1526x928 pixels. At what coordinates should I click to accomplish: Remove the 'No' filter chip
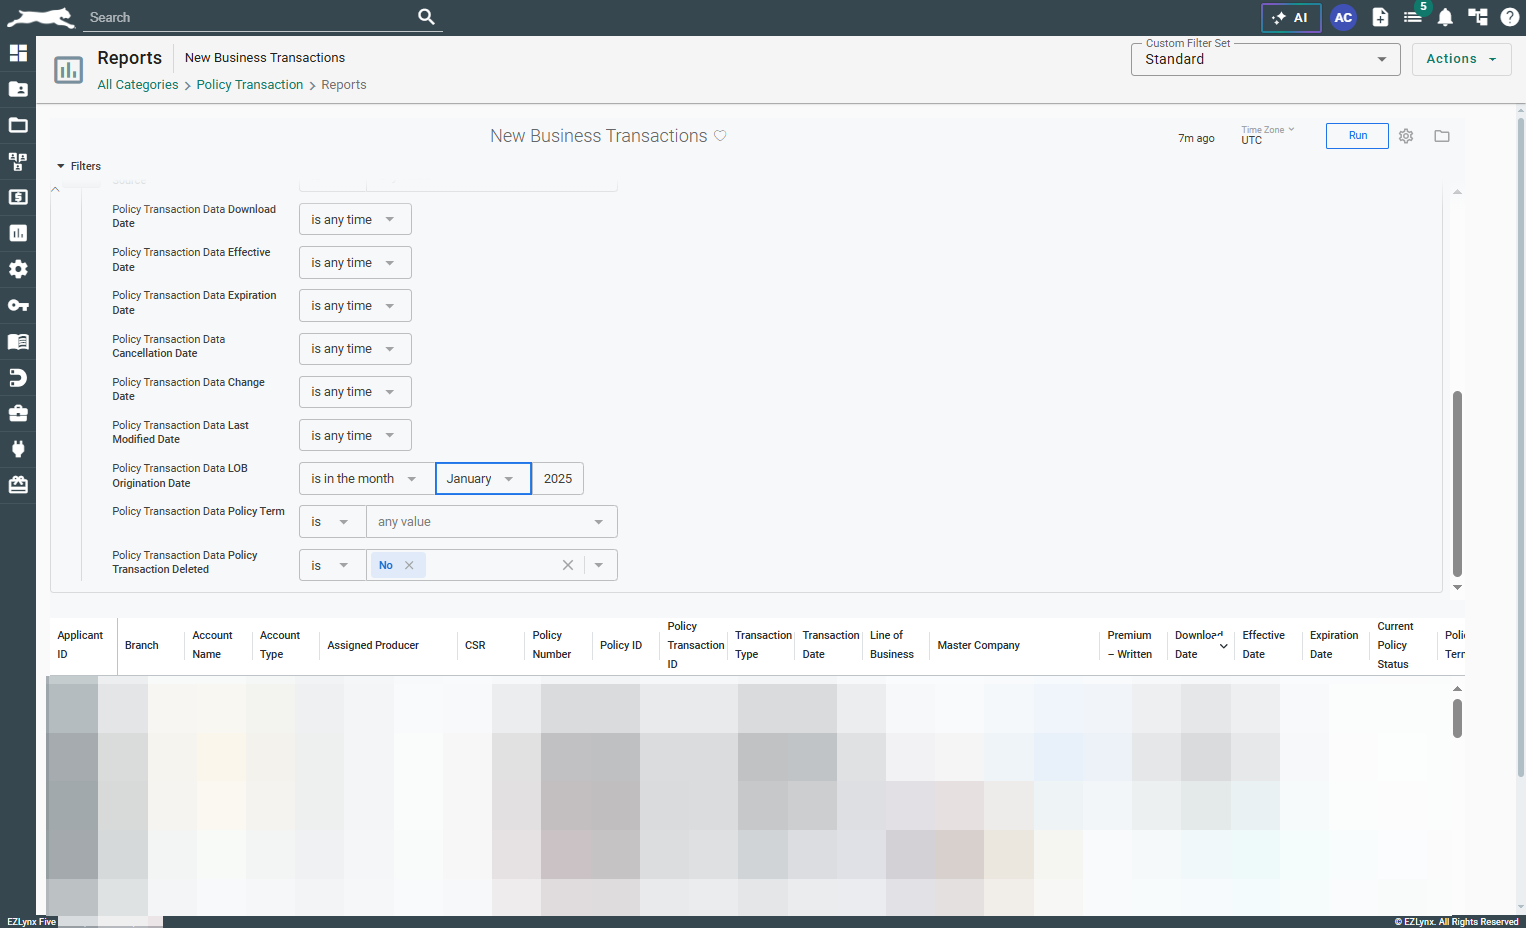click(409, 565)
